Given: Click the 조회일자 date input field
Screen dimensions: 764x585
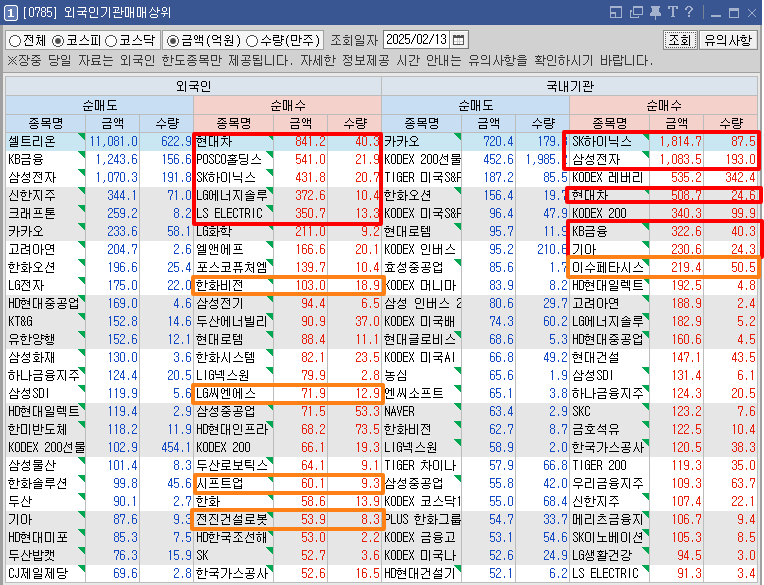Looking at the screenshot, I should (414, 40).
